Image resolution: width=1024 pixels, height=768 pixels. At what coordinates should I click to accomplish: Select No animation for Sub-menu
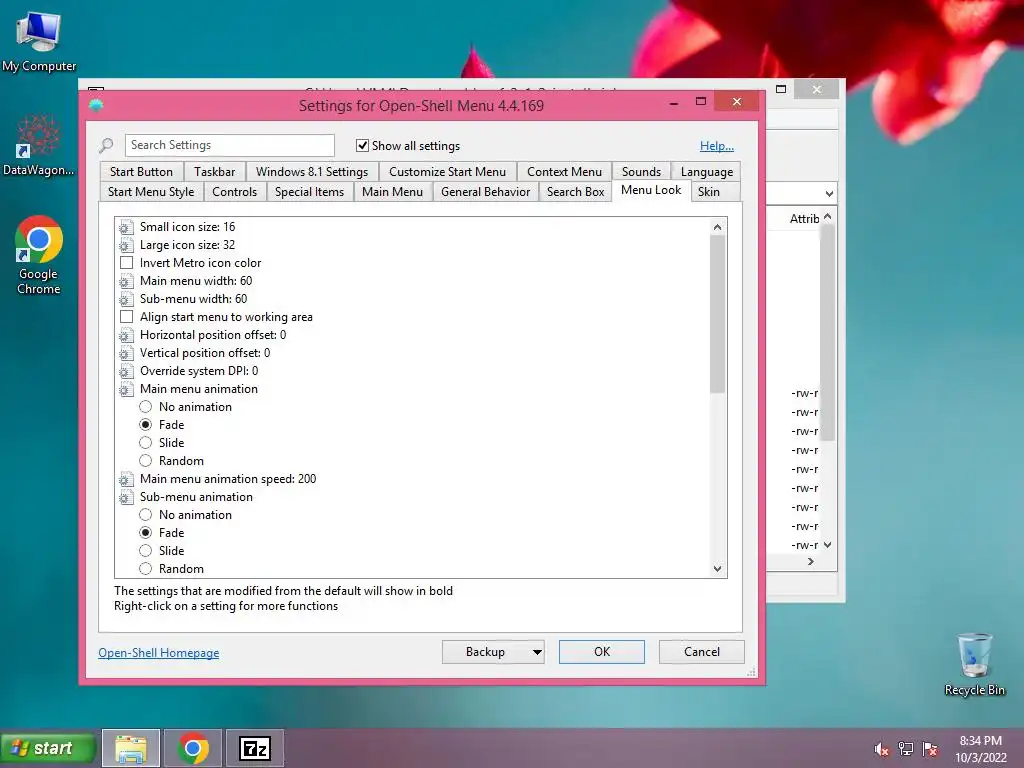[x=146, y=515]
